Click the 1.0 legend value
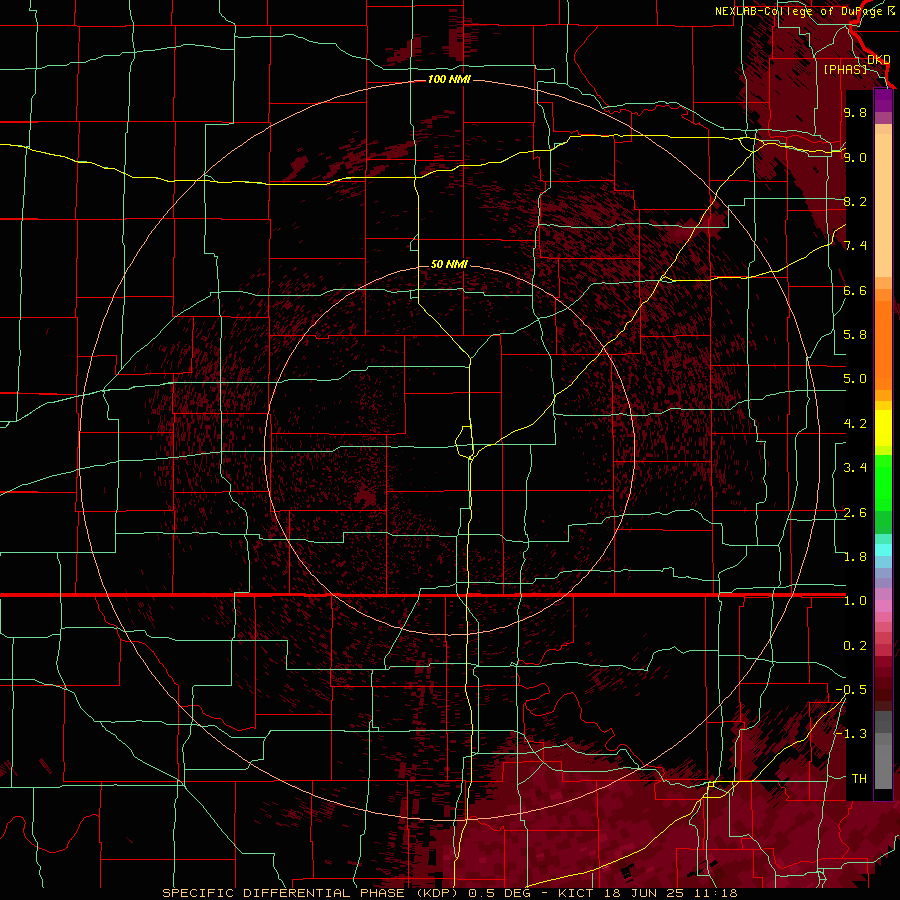 click(855, 601)
